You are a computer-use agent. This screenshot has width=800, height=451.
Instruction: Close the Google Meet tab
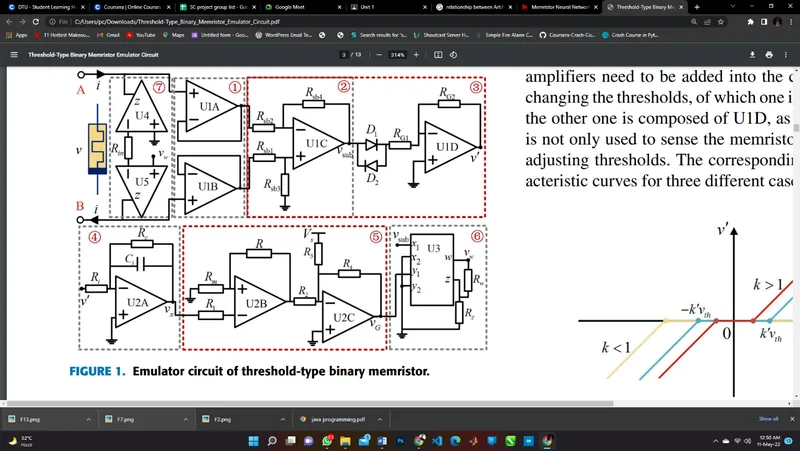[x=339, y=7]
